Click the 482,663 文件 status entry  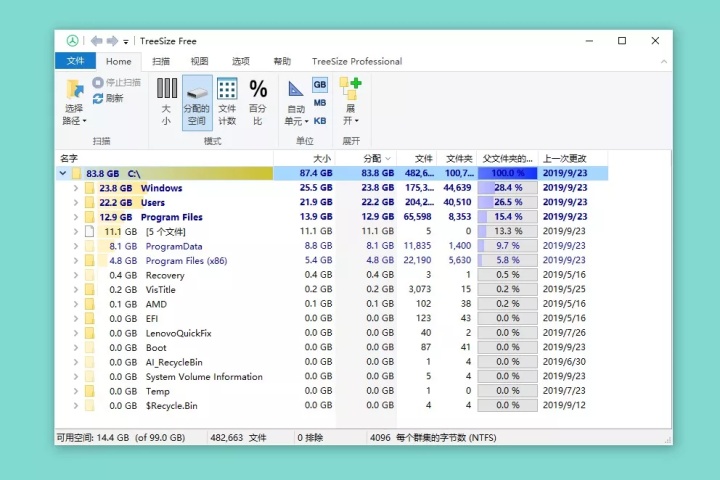(238, 438)
